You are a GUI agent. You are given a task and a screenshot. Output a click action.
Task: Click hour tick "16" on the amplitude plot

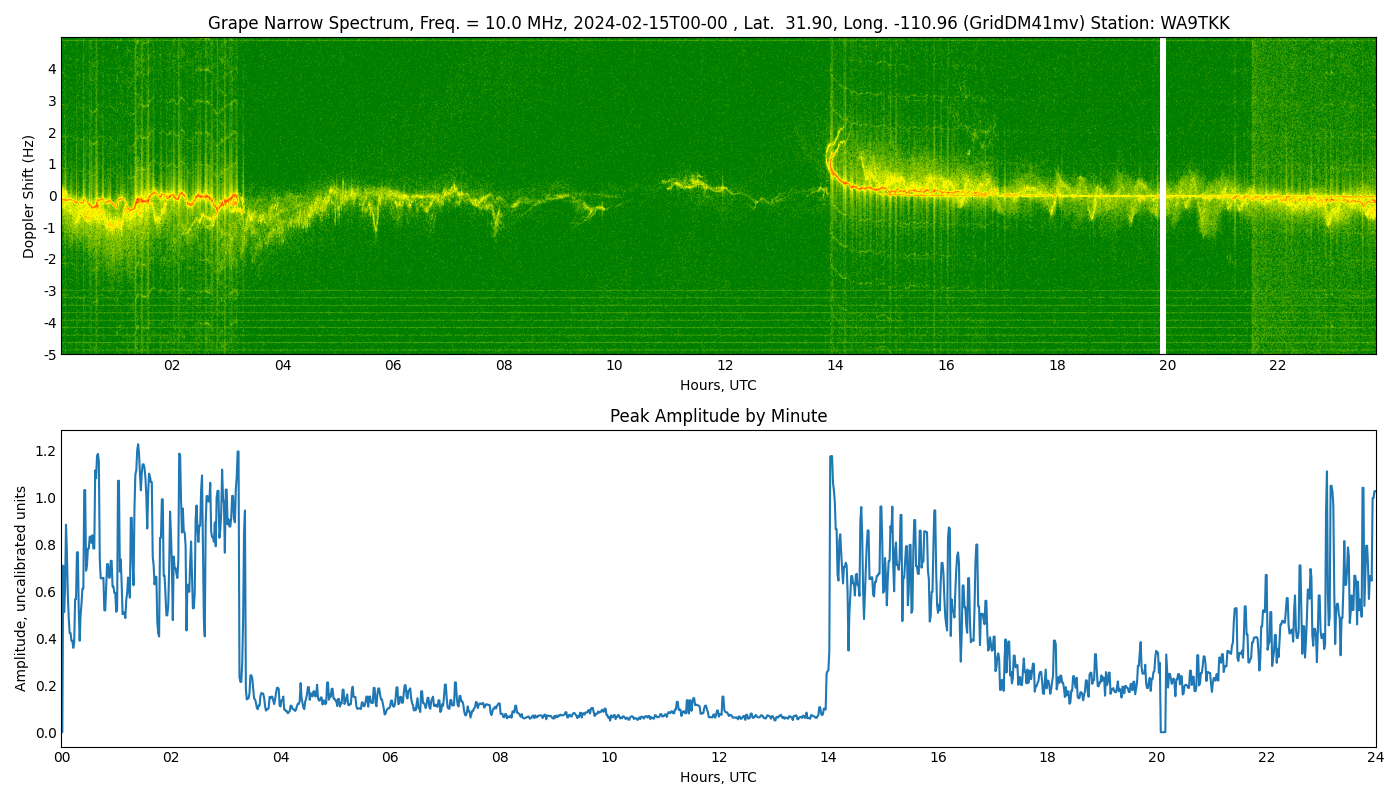(x=938, y=757)
